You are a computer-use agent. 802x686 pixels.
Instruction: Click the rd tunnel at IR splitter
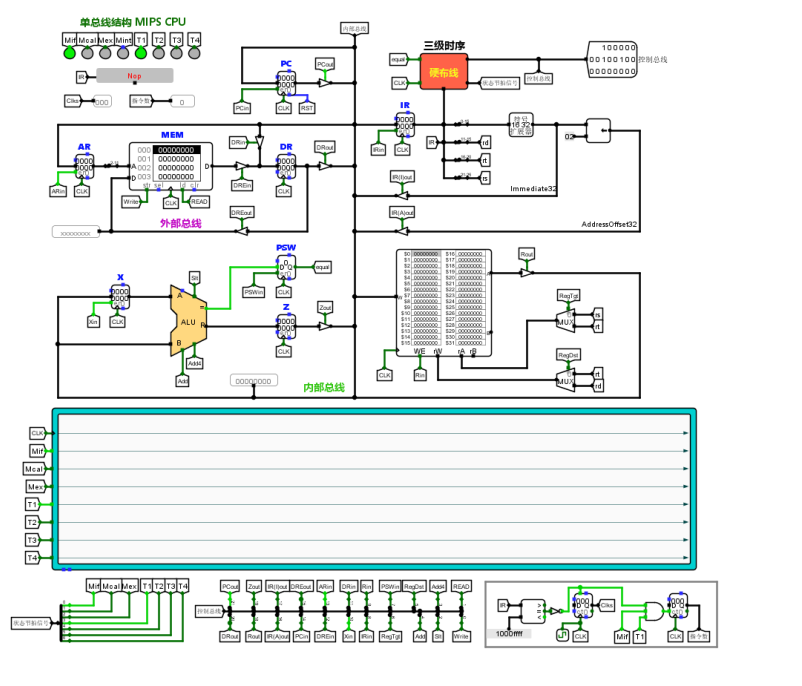(485, 143)
